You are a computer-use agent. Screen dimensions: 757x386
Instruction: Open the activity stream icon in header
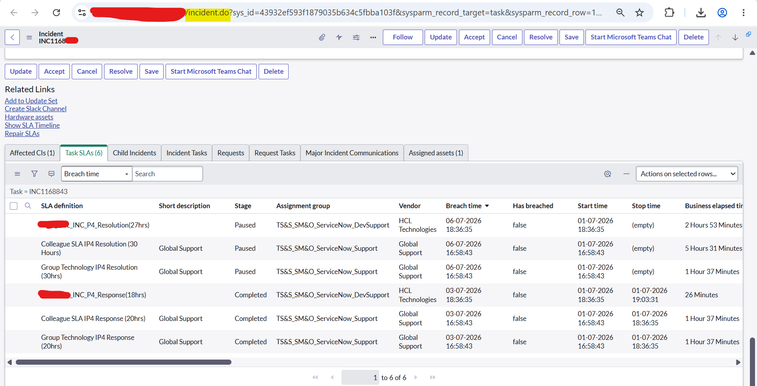(x=339, y=37)
